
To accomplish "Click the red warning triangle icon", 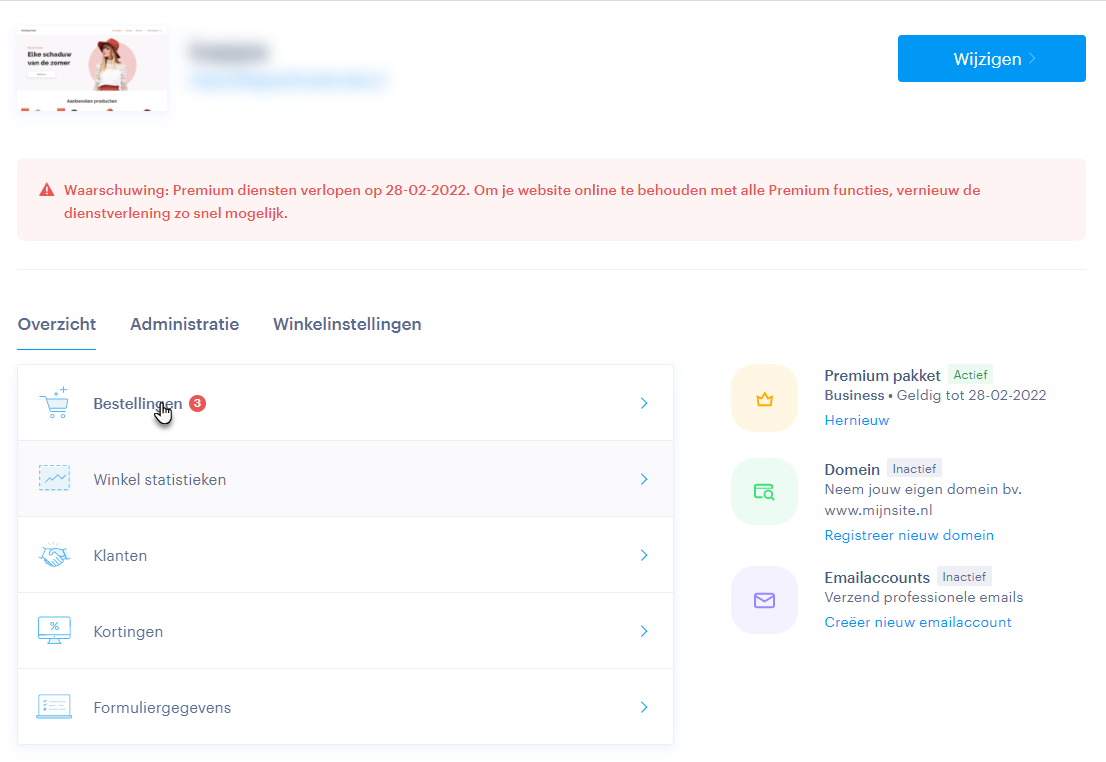I will [47, 190].
